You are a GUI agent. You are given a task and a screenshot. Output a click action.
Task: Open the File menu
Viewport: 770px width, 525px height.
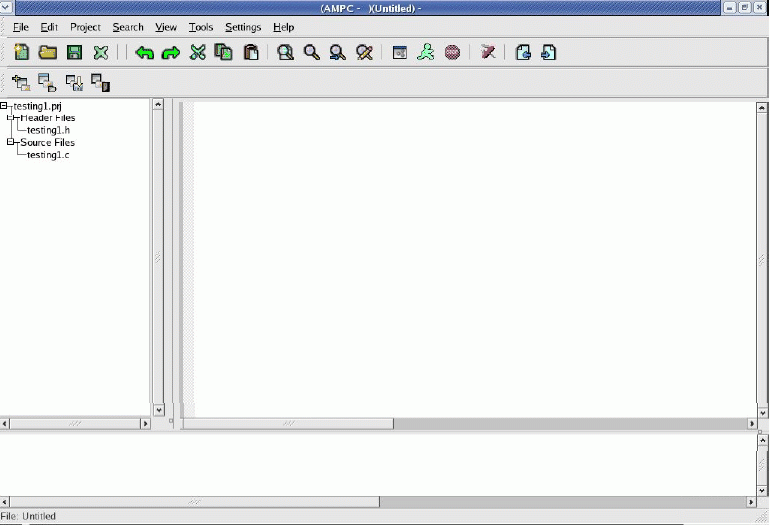click(21, 27)
